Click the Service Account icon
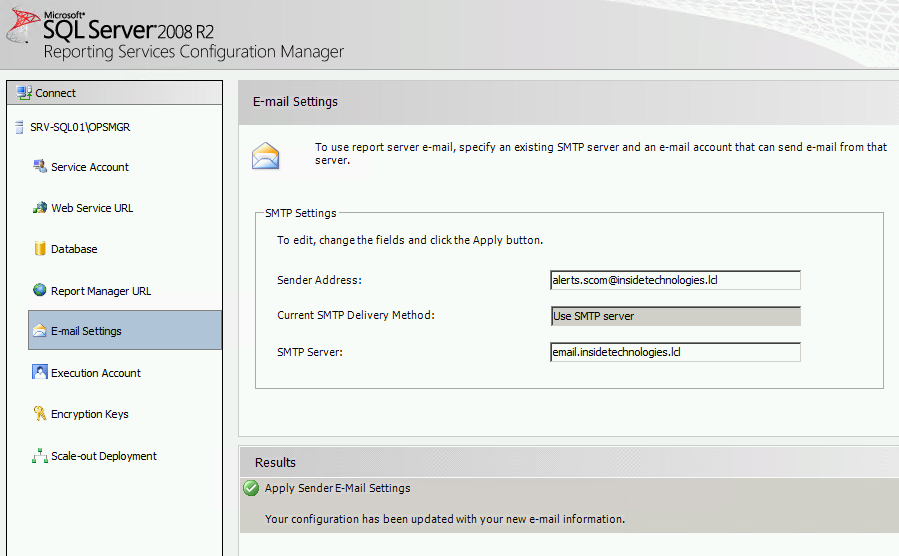The height and width of the screenshot is (556, 899). tap(40, 167)
